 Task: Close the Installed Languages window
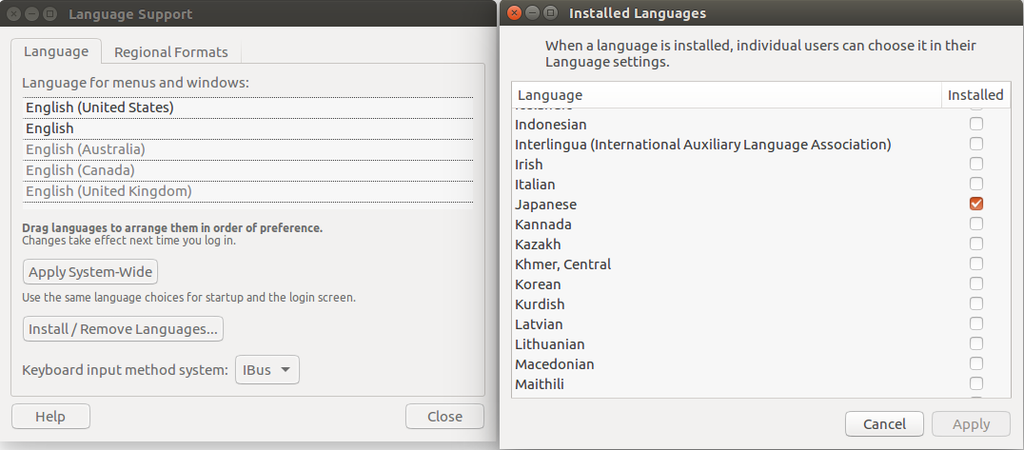(514, 13)
